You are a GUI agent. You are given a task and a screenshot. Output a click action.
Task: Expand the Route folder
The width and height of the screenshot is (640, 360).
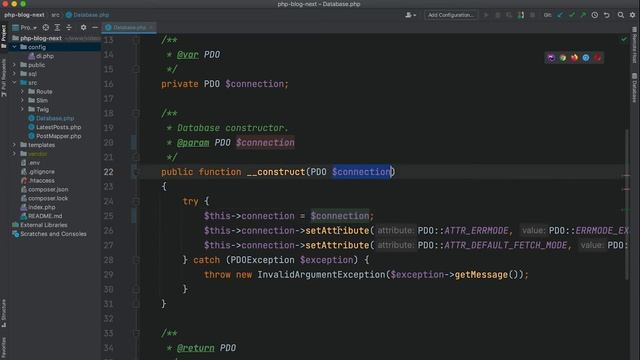[x=22, y=92]
